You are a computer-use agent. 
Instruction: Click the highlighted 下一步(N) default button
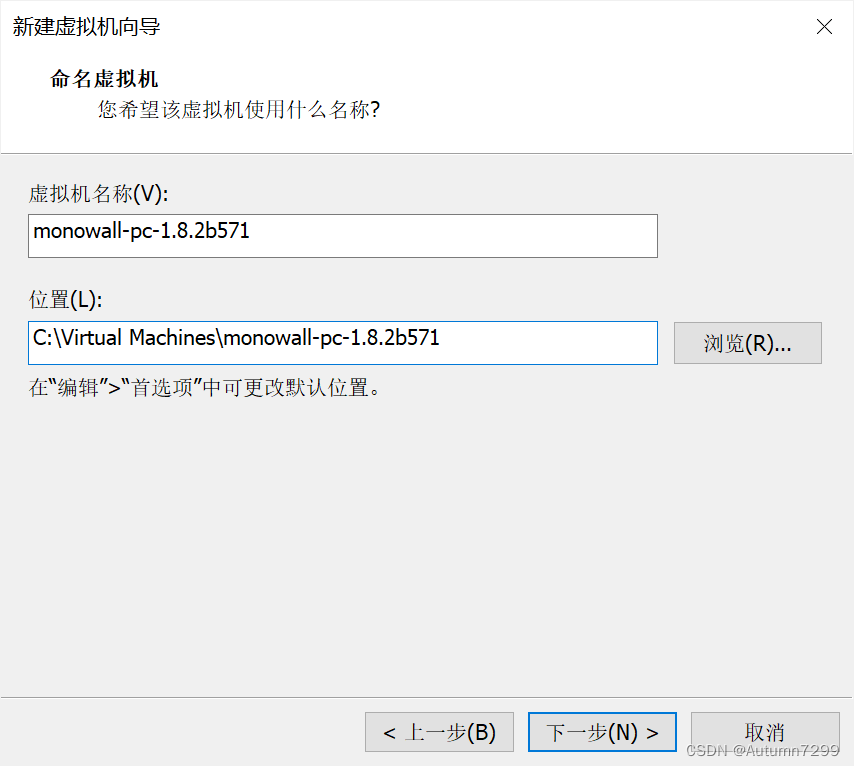point(601,732)
